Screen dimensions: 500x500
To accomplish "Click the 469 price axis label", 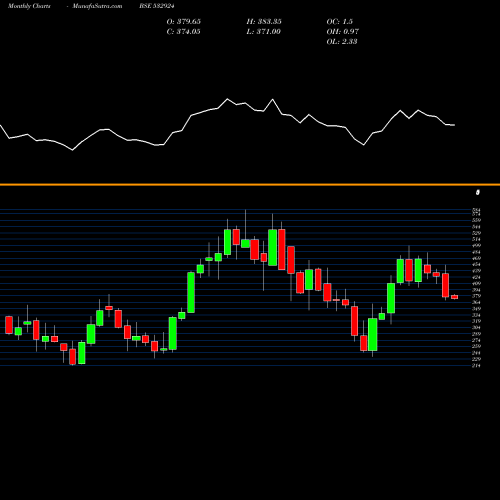I will coord(476,258).
